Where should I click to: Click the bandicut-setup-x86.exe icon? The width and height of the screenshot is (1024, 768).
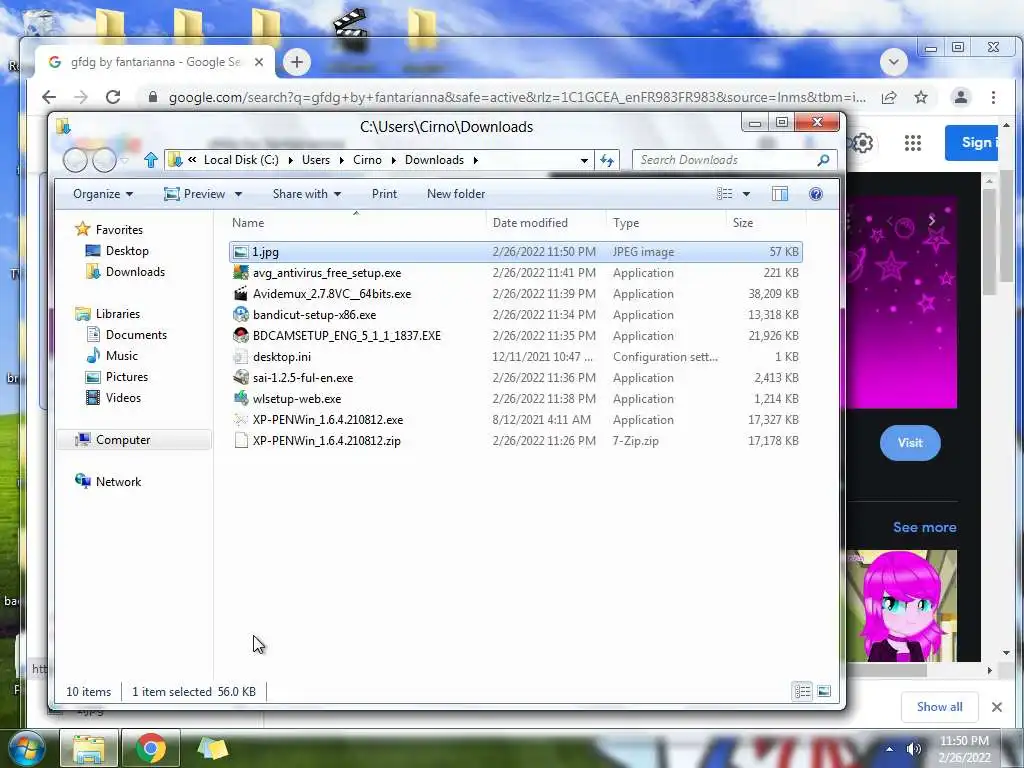[x=241, y=315]
